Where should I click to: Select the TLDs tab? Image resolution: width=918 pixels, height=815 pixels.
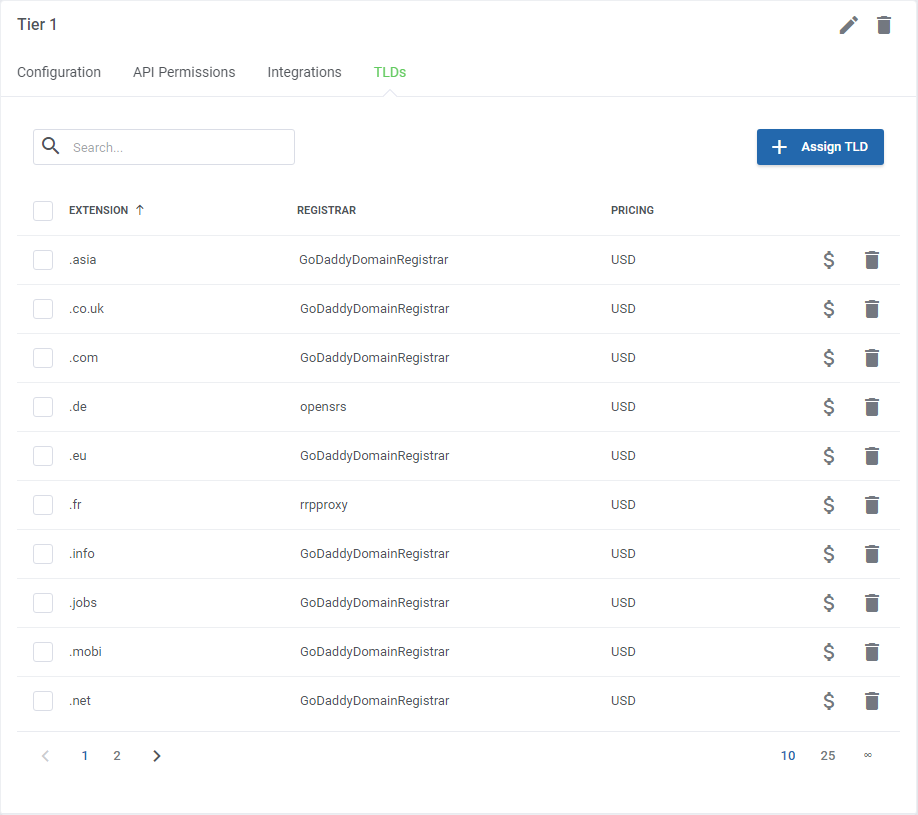(390, 72)
